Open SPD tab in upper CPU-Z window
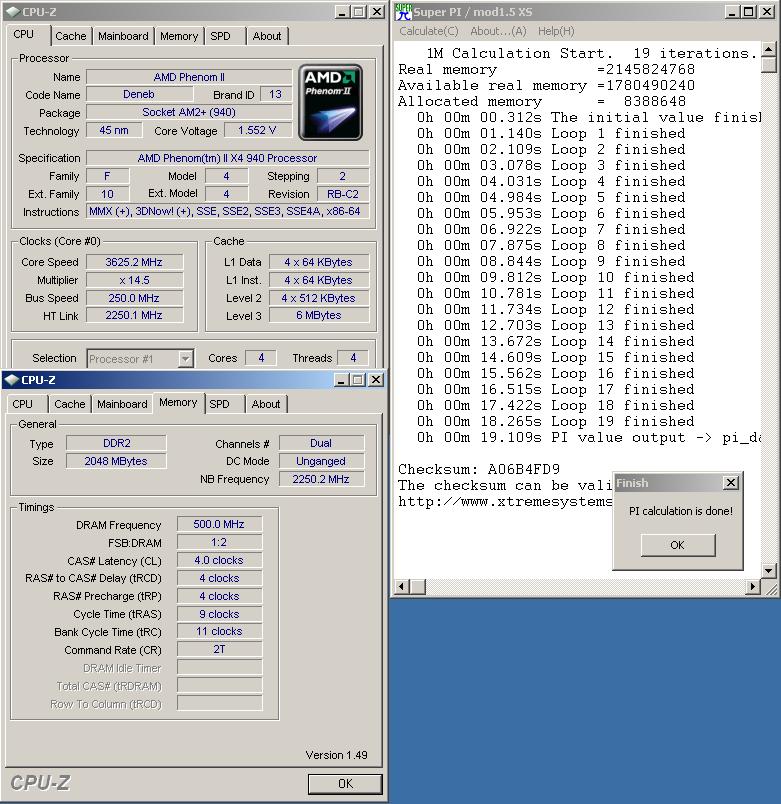Image resolution: width=781 pixels, height=804 pixels. pyautogui.click(x=221, y=36)
